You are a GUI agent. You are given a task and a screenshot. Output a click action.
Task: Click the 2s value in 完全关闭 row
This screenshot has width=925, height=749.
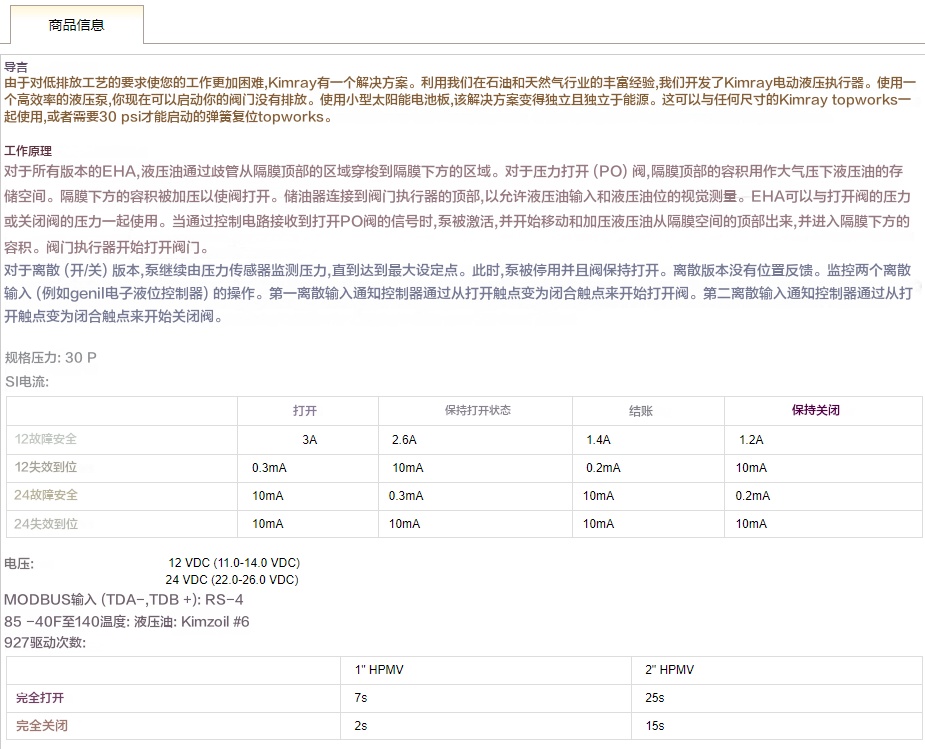pos(360,726)
